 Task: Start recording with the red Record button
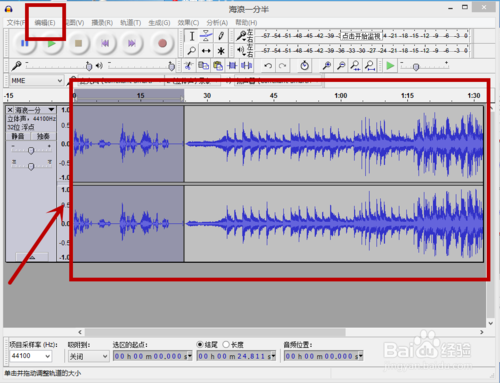point(162,43)
